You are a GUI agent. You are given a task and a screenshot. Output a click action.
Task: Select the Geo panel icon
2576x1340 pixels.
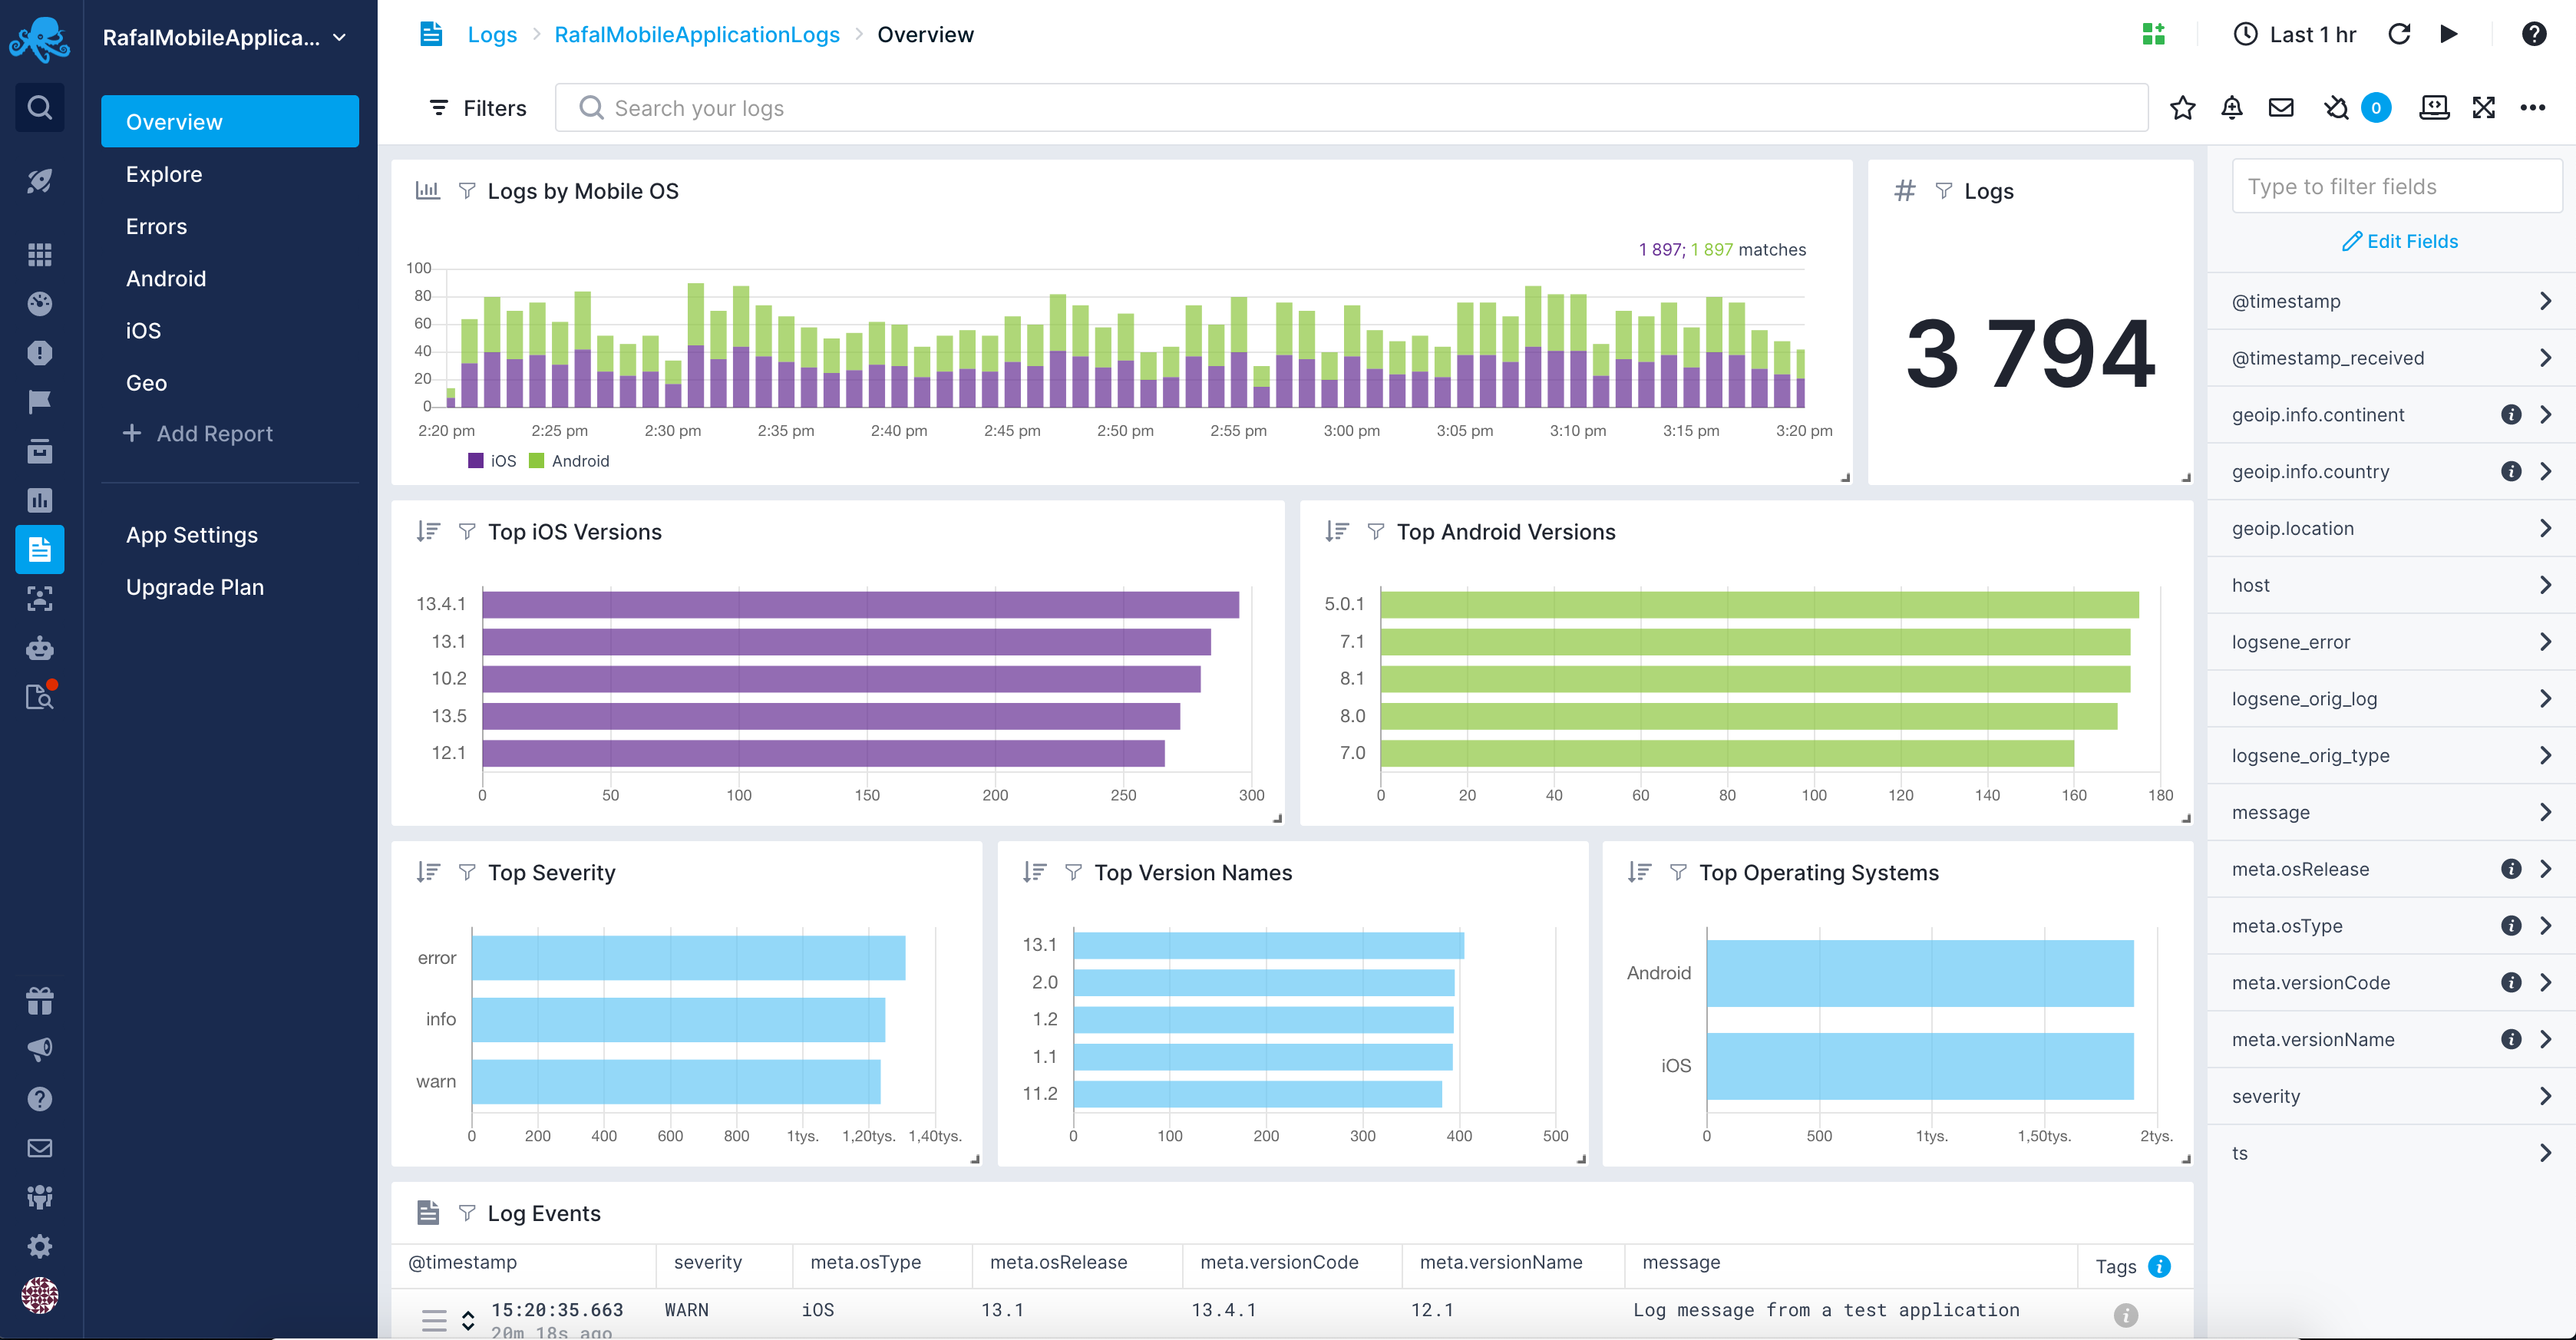coord(145,381)
